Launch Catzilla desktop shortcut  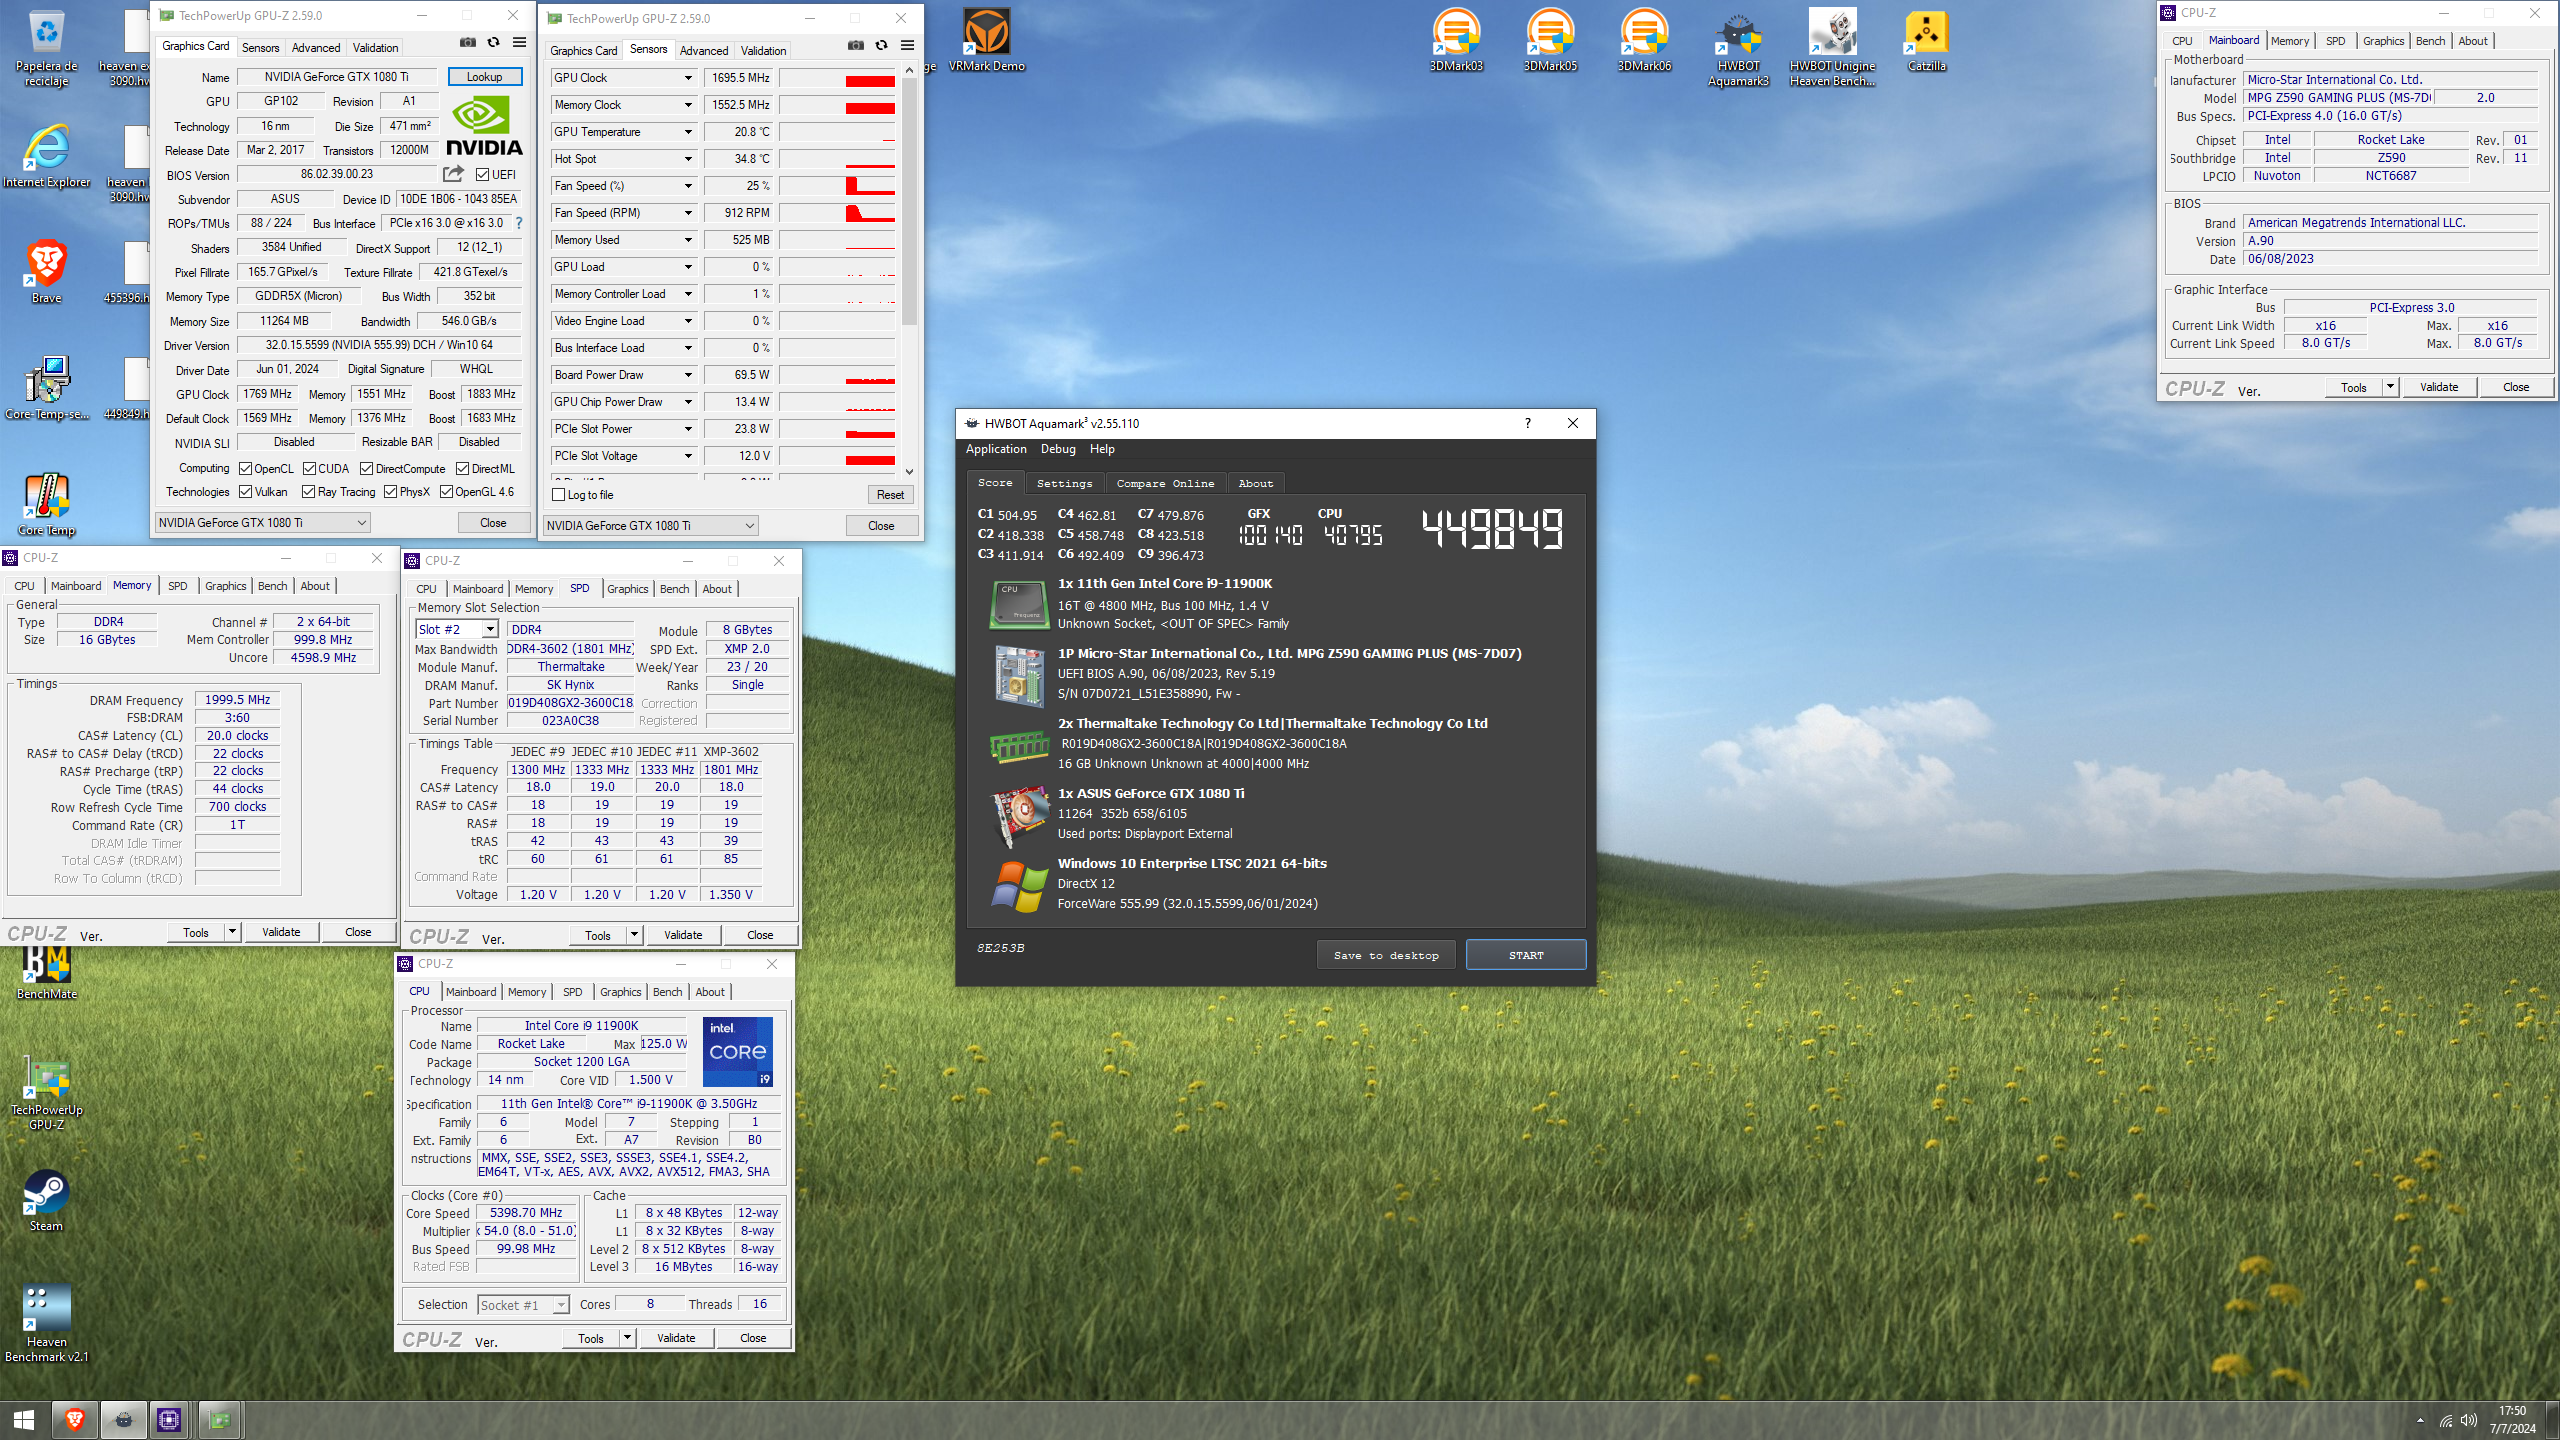[x=1926, y=40]
